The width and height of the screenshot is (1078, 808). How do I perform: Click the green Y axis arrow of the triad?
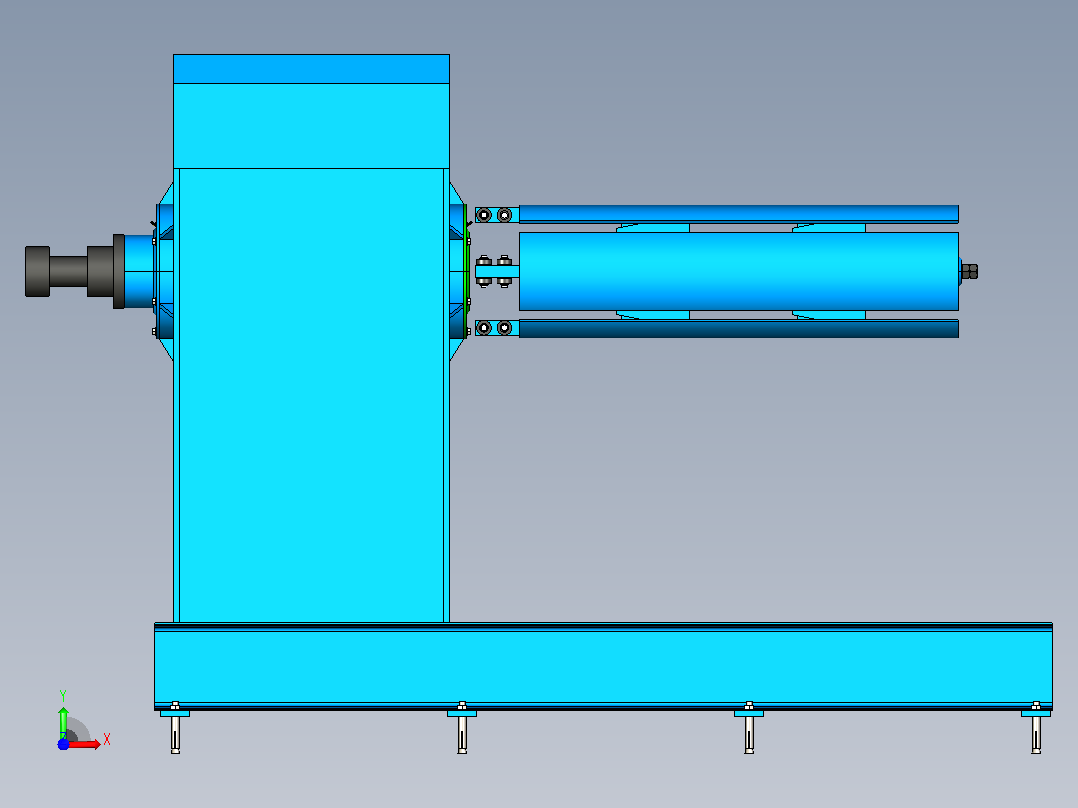pos(63,722)
